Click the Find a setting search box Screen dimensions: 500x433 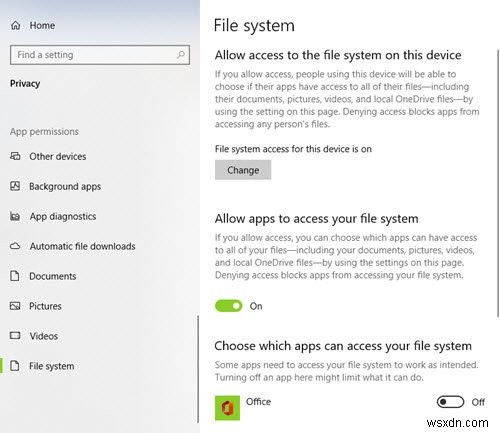coord(100,55)
